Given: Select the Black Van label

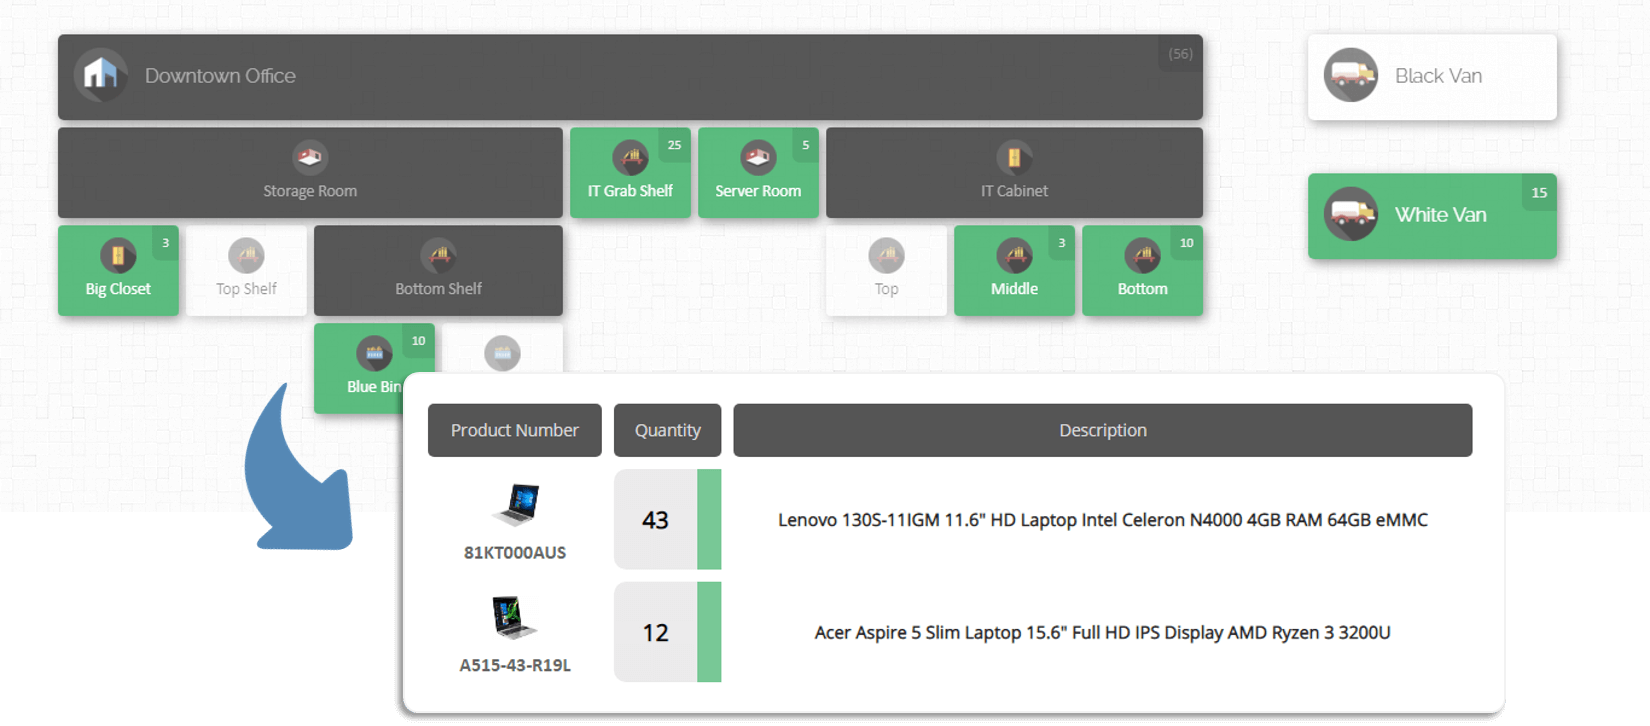Looking at the screenshot, I should point(1438,76).
